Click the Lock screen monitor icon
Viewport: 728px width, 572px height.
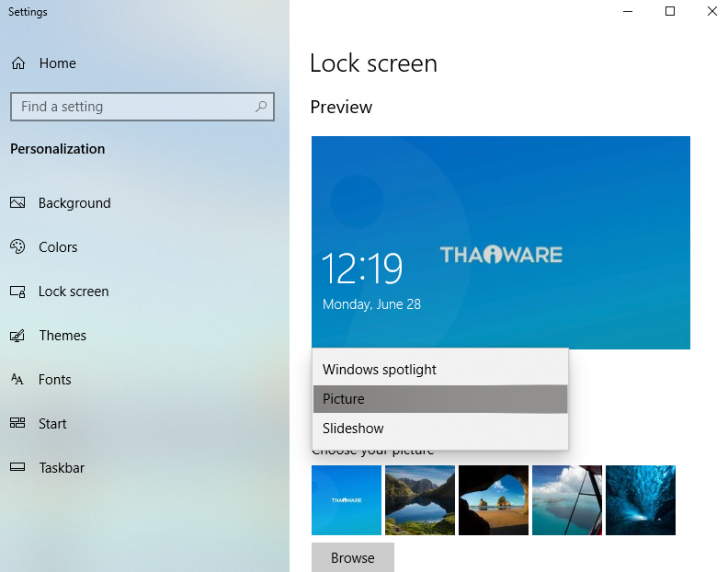(x=18, y=292)
